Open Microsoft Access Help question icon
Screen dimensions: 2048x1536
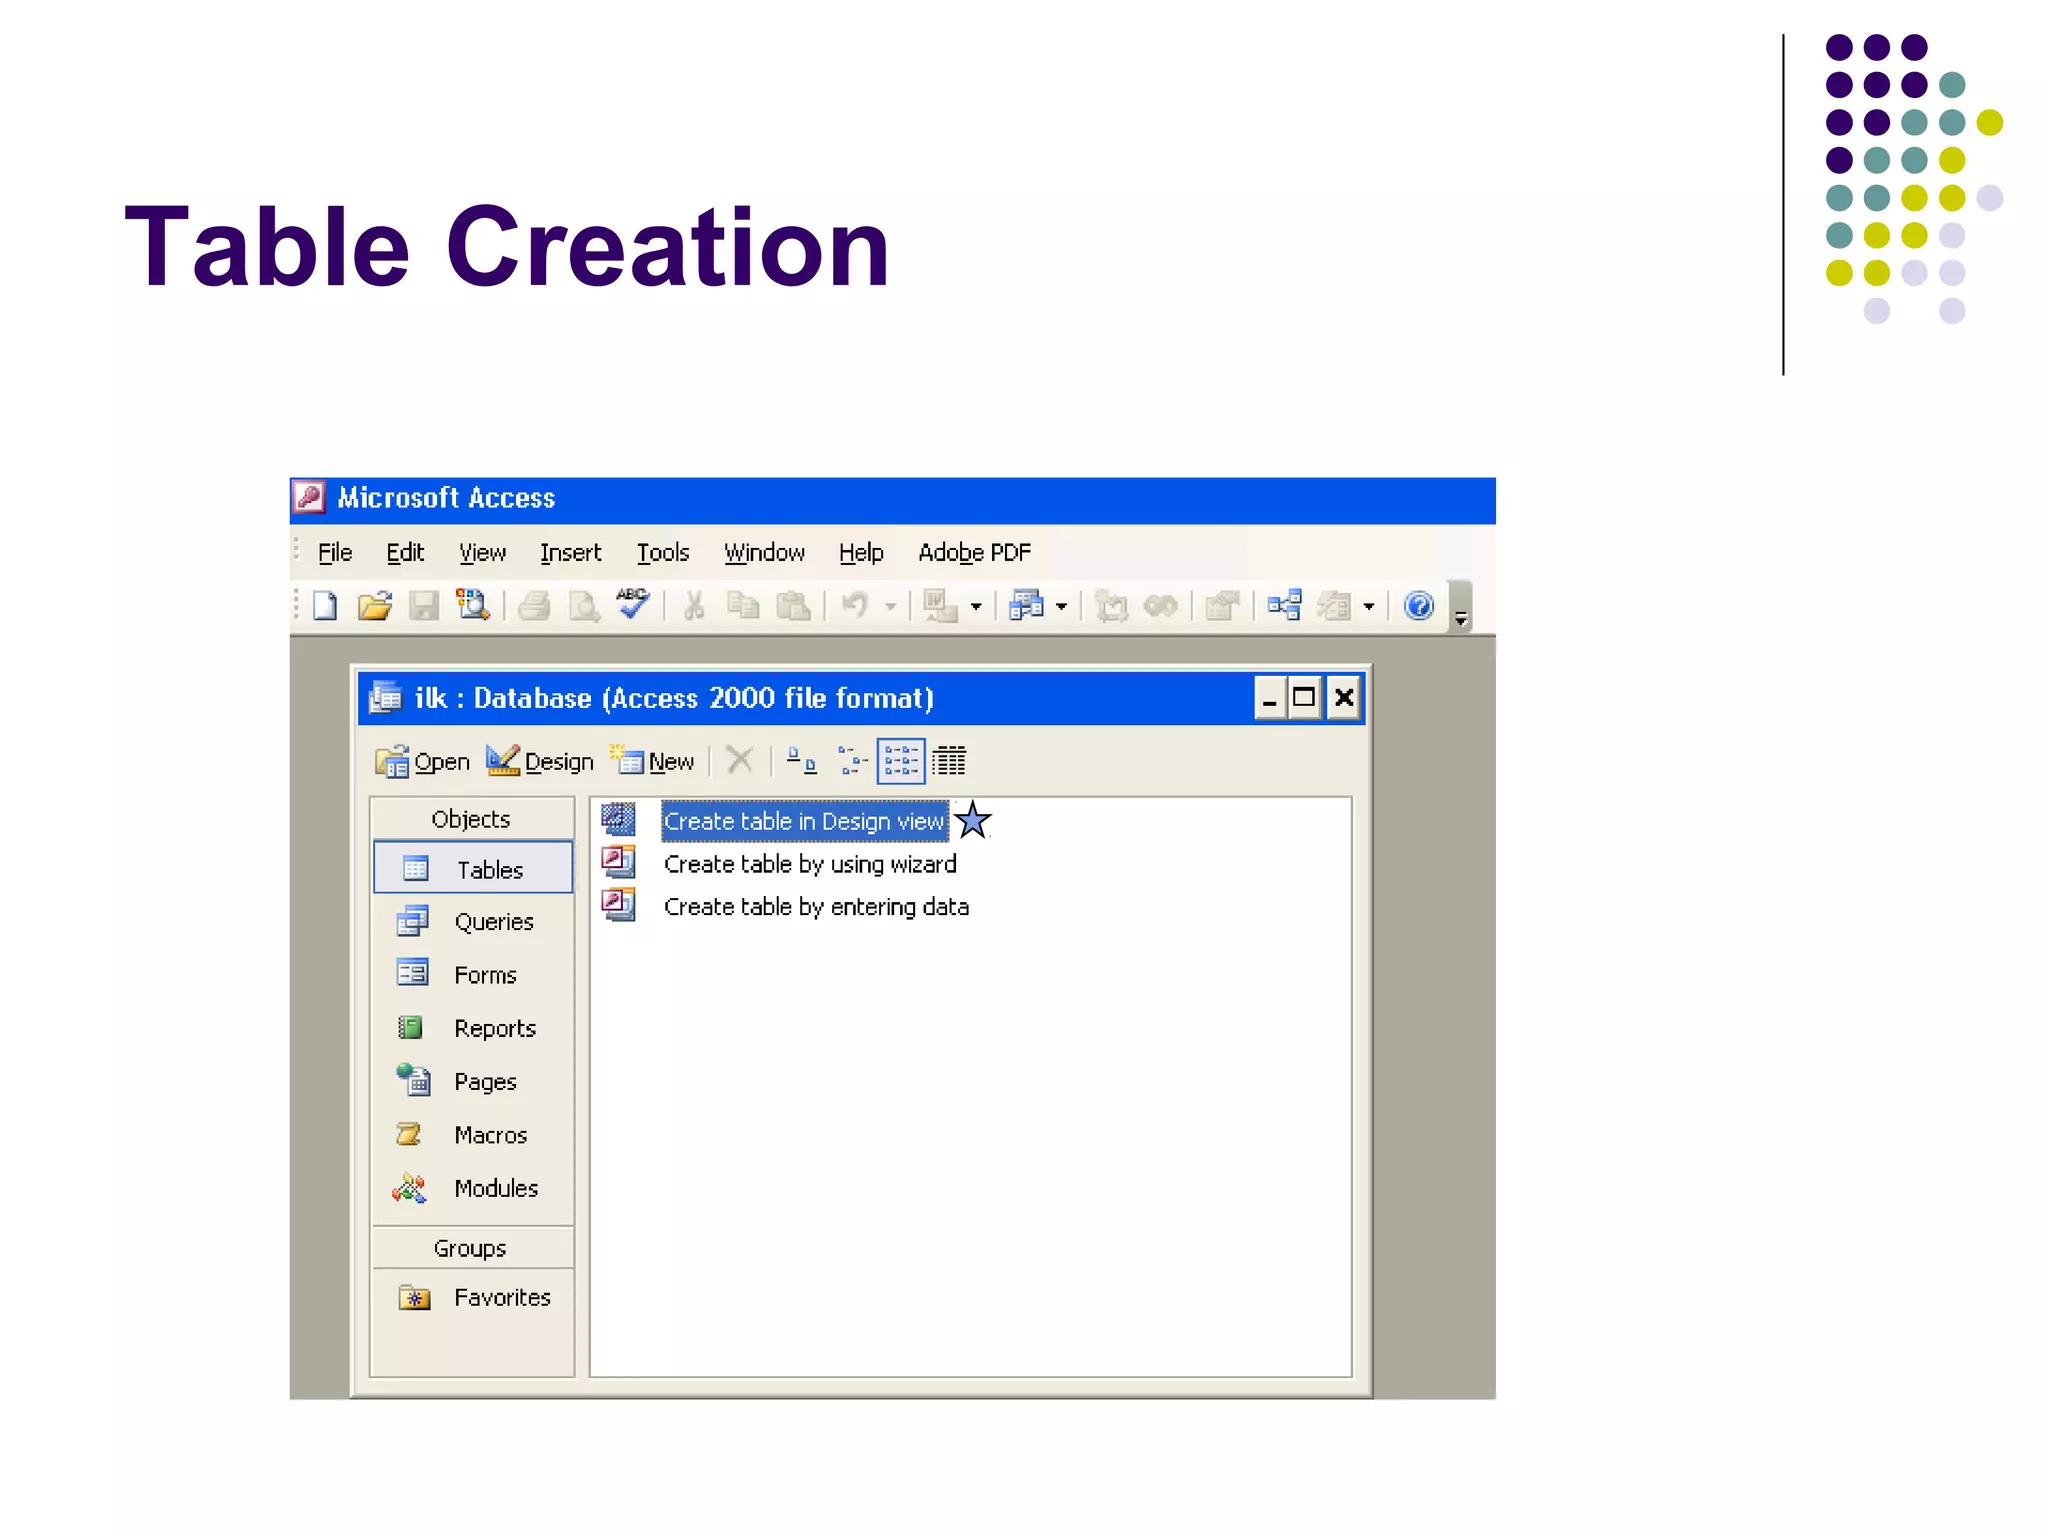tap(1418, 606)
